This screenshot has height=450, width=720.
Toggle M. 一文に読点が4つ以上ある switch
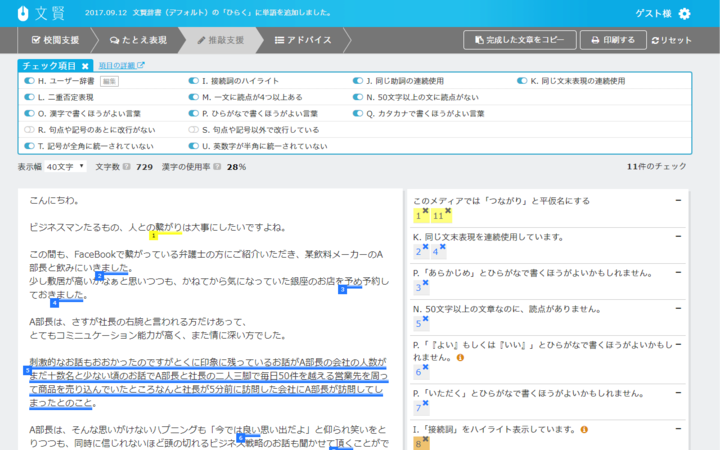point(194,97)
